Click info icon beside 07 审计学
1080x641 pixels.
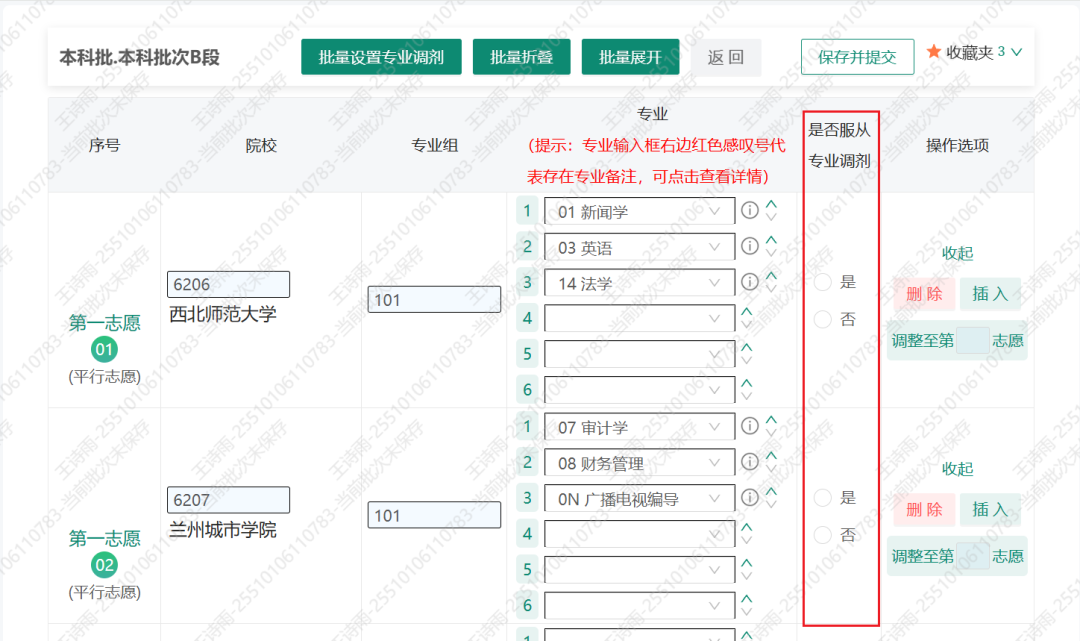749,426
